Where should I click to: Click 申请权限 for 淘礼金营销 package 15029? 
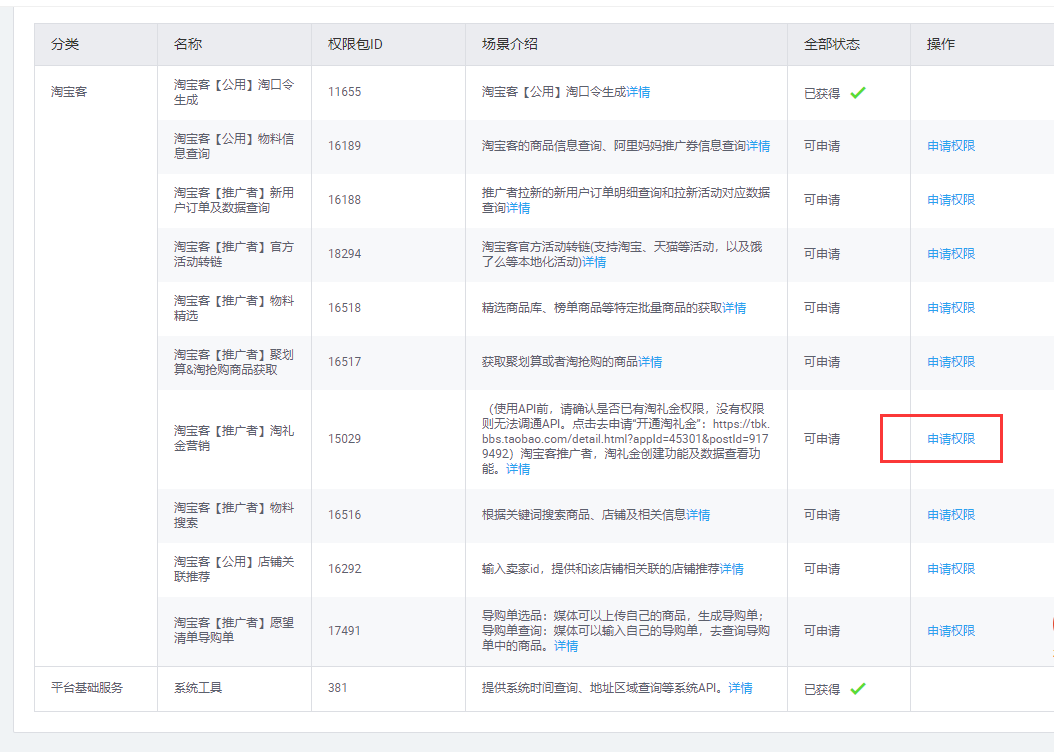coord(950,439)
